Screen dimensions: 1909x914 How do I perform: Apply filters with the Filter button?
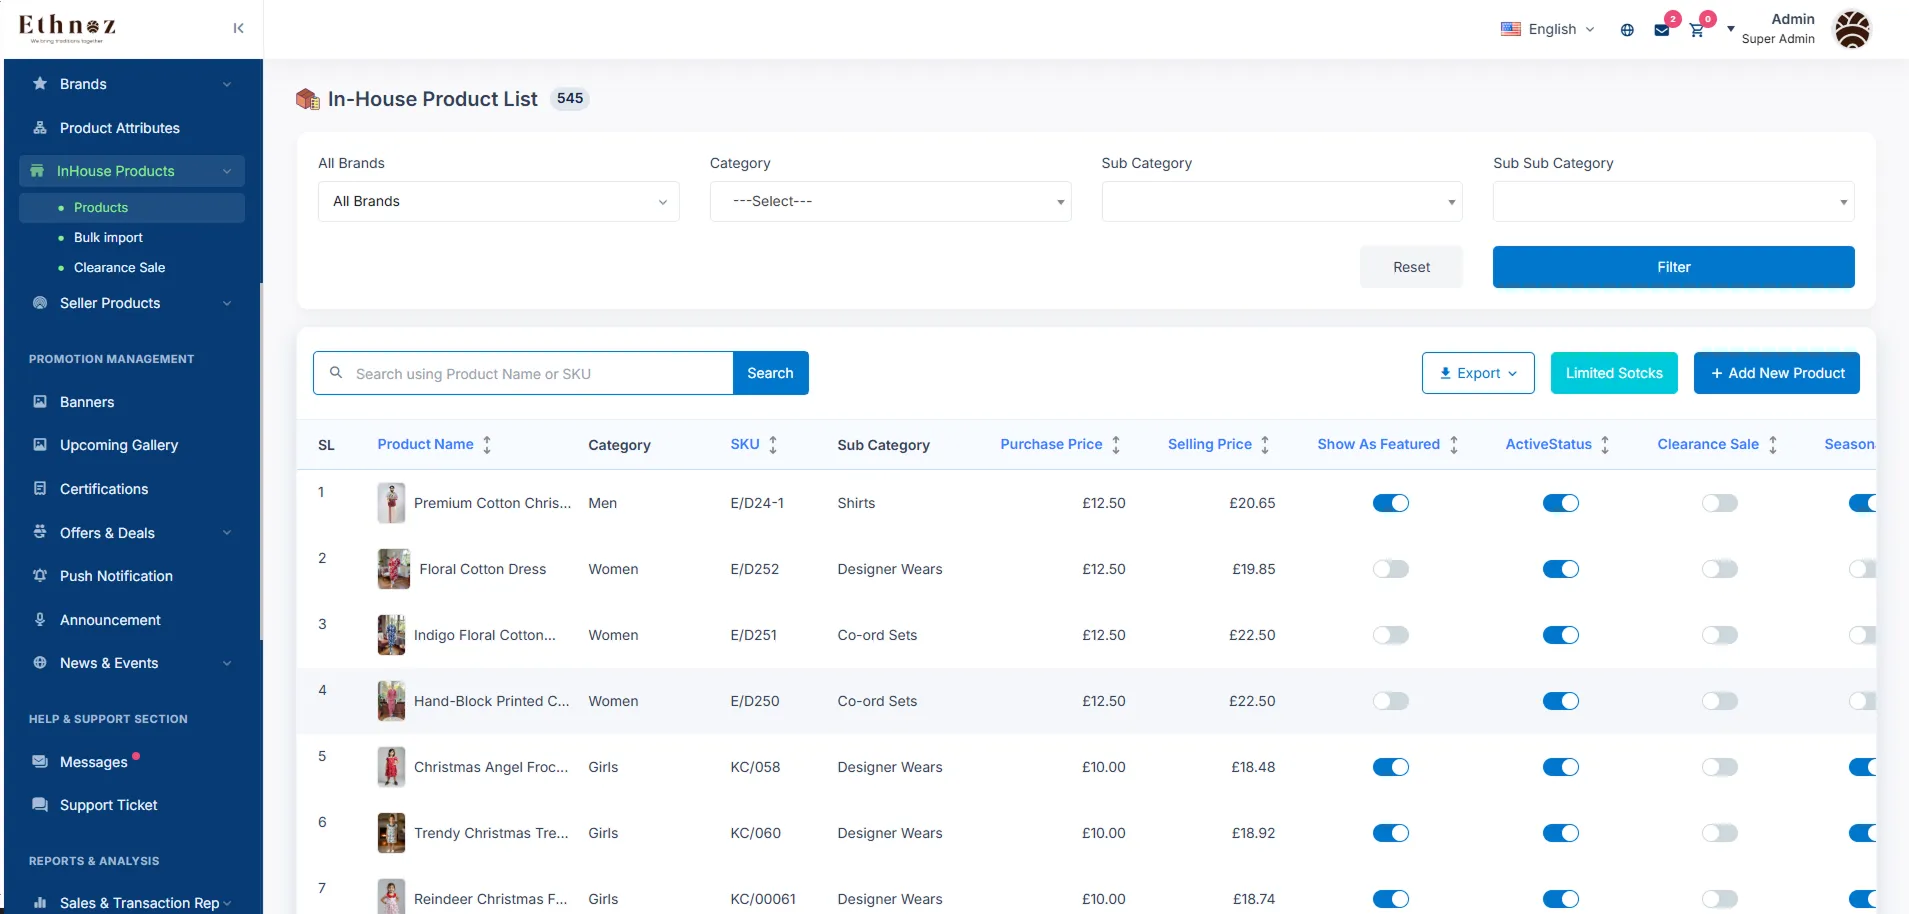click(1674, 267)
